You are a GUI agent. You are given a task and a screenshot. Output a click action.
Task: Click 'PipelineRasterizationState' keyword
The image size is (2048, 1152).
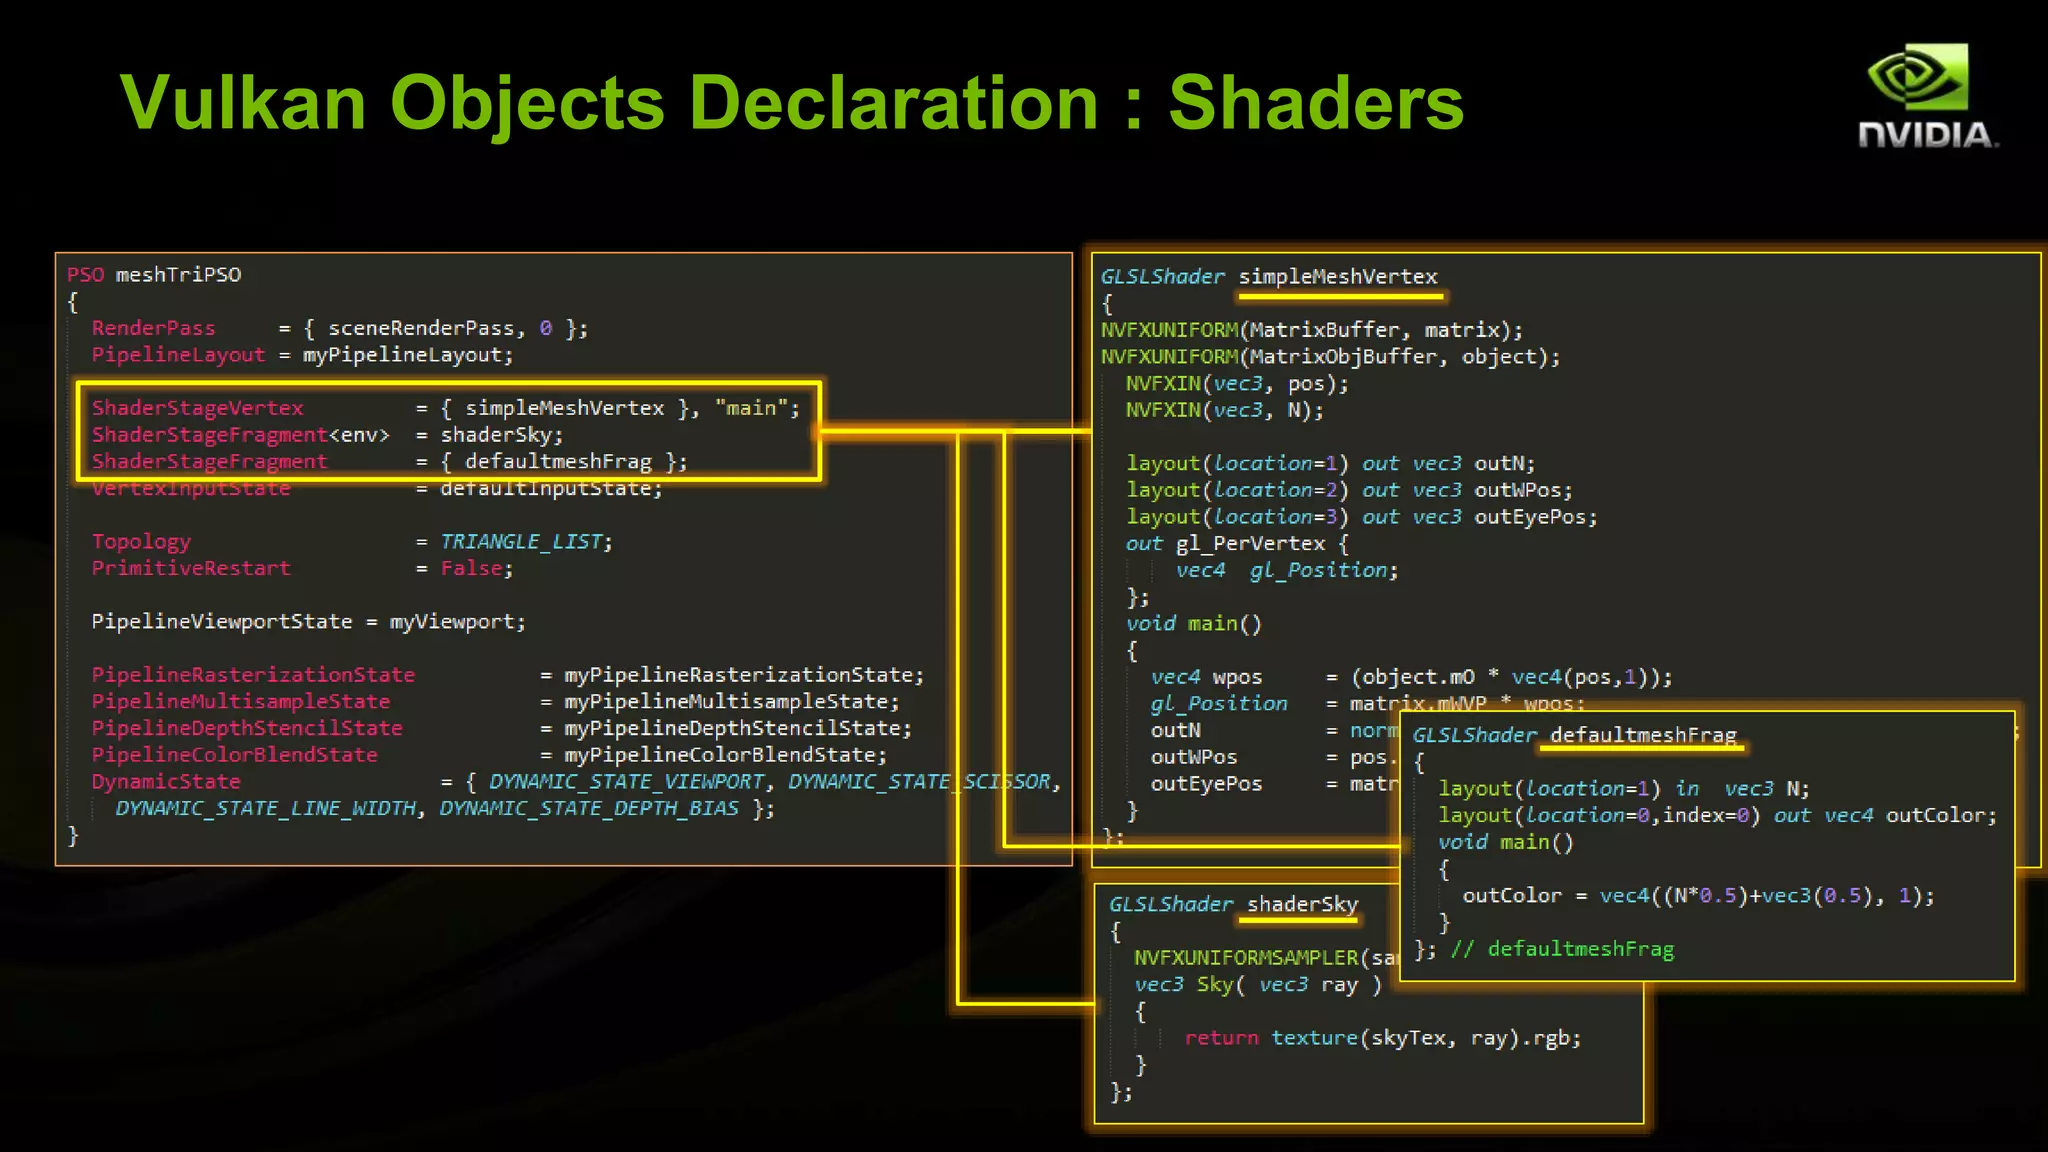(x=253, y=675)
